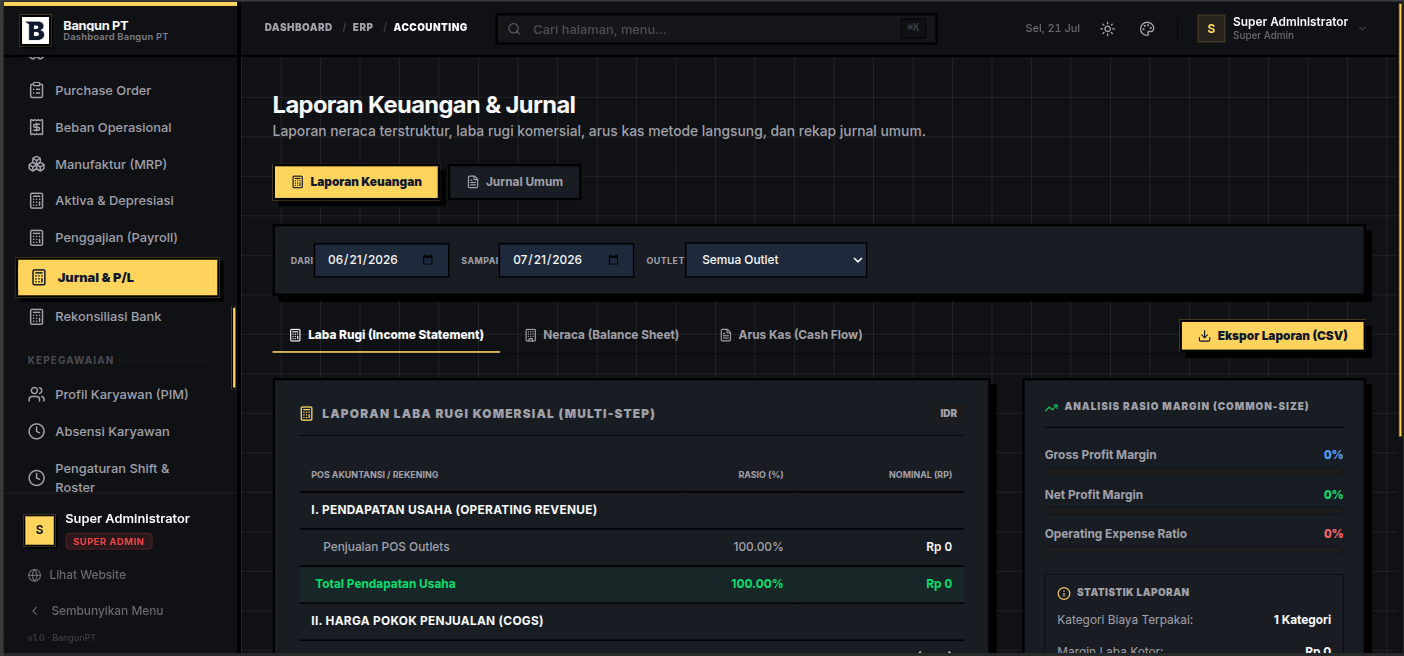Click the Dari date input field
Viewport: 1404px width, 656px height.
[381, 260]
